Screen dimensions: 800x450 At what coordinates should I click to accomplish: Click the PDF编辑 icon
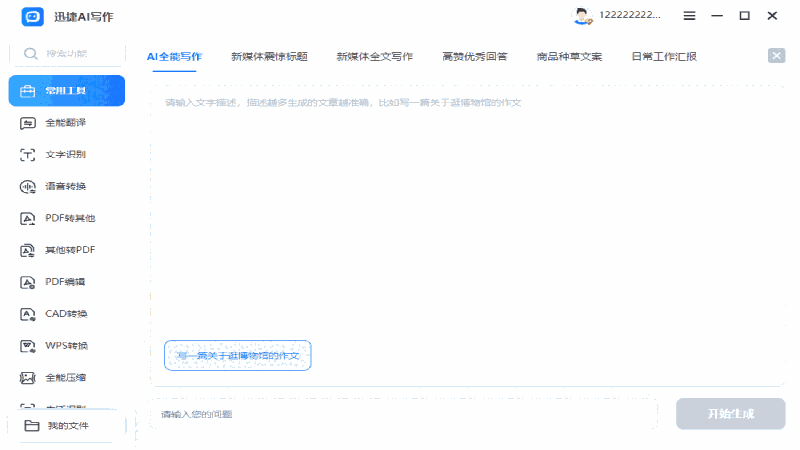(x=28, y=282)
